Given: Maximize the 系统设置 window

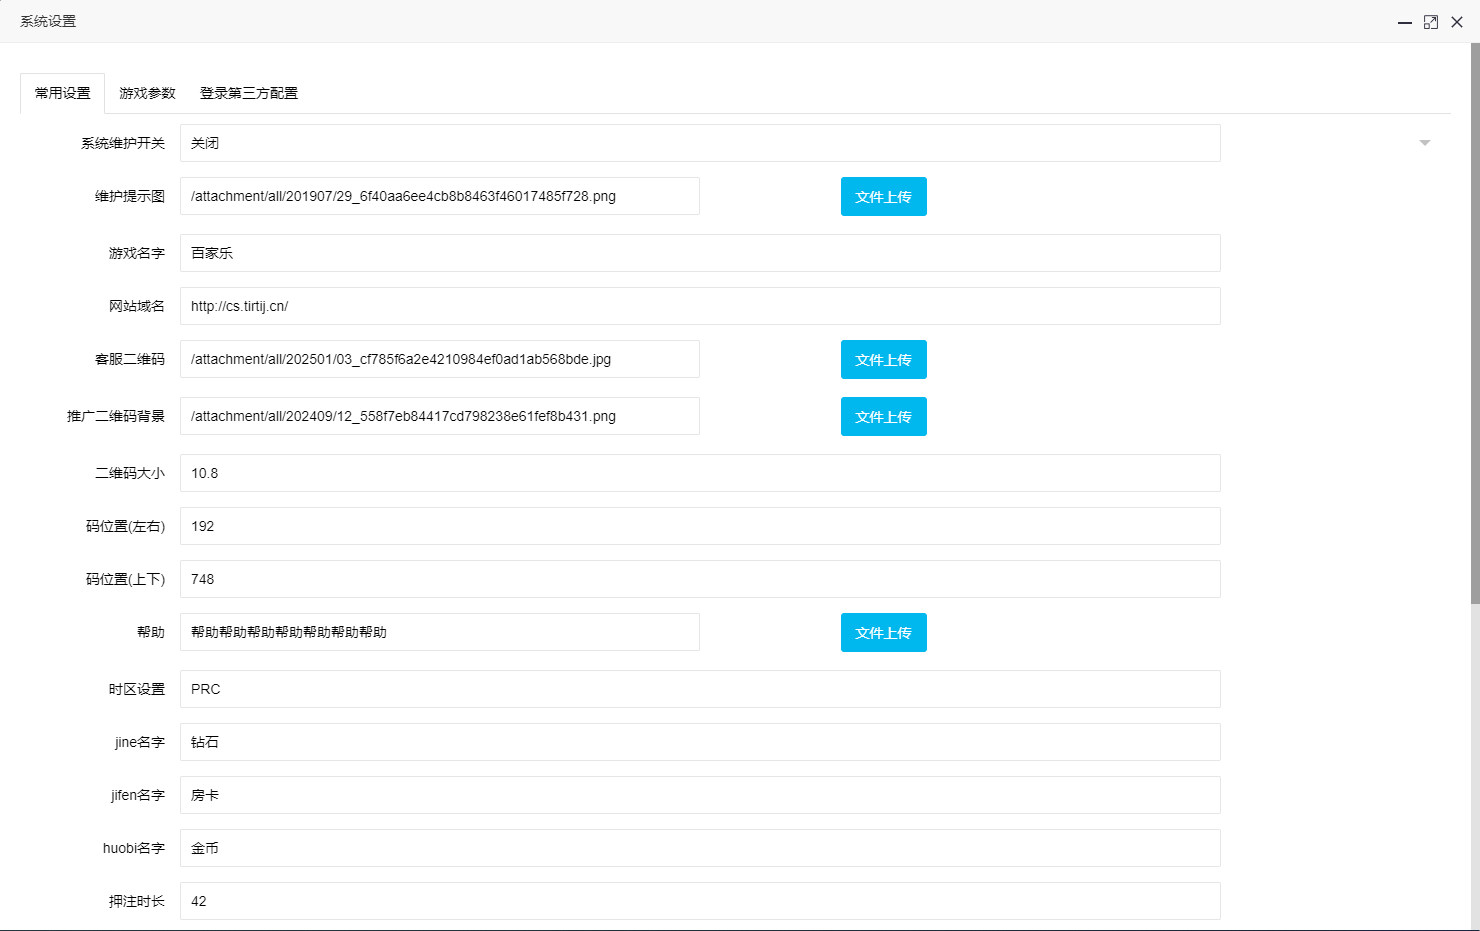Looking at the screenshot, I should [1431, 22].
